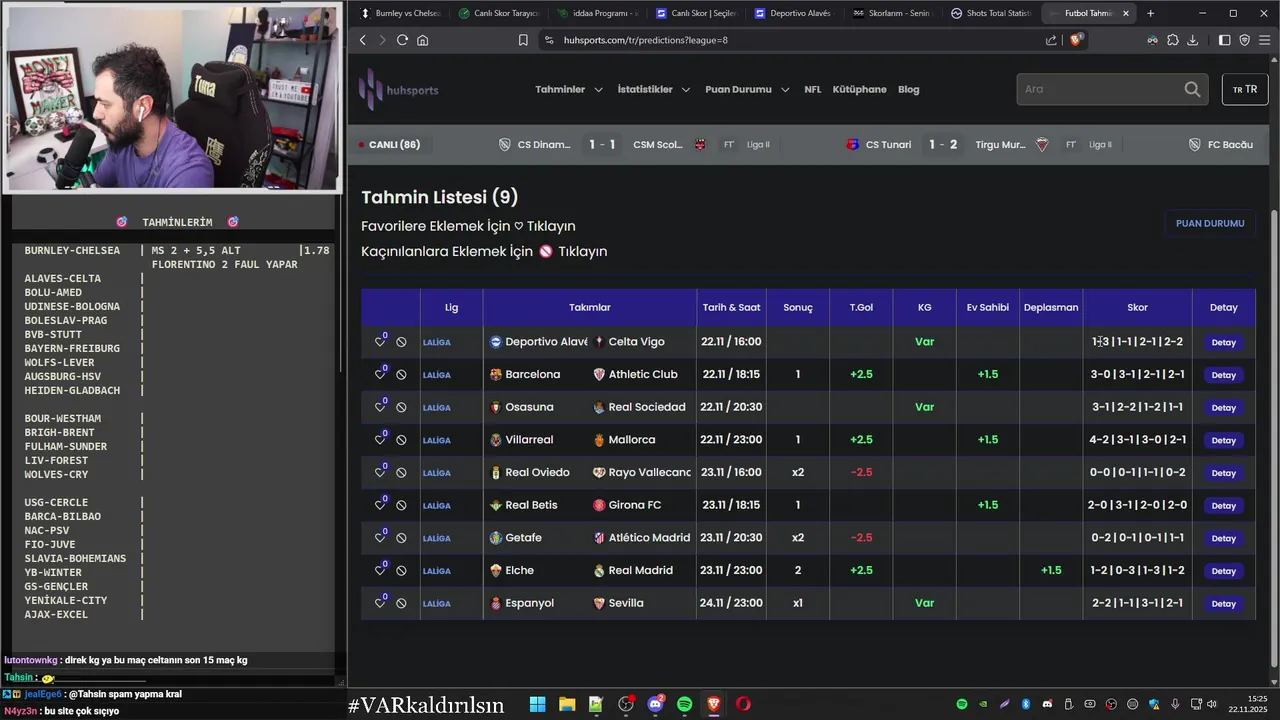Open Discord from the taskbar
This screenshot has height=720, width=1280.
pos(656,704)
